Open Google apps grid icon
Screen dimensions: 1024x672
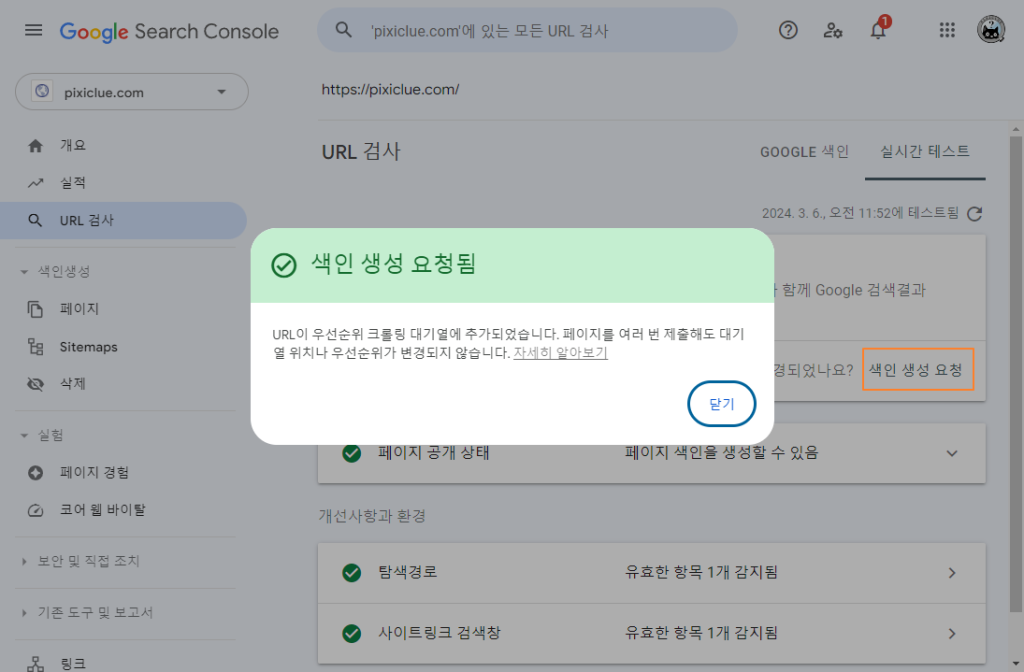(x=947, y=30)
